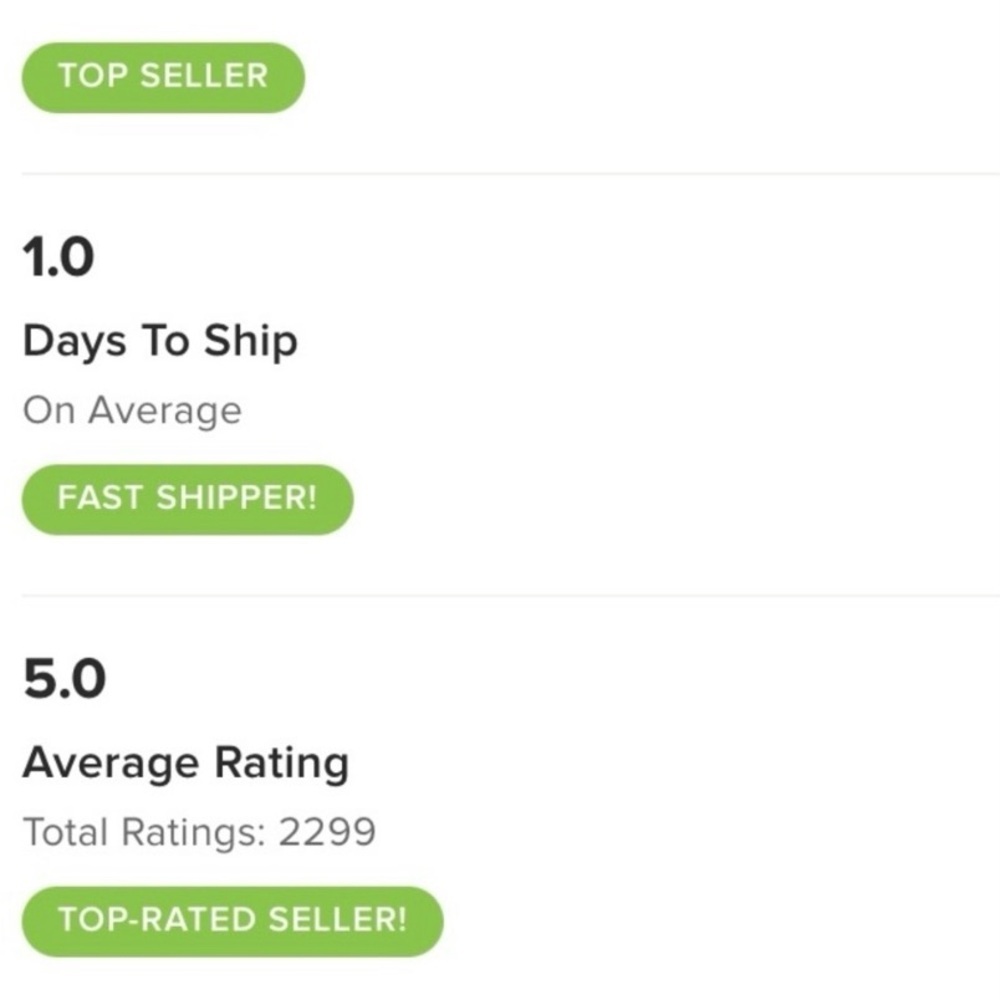
Task: Click "Average" in the gray On Average subtitle
Action: (165, 411)
